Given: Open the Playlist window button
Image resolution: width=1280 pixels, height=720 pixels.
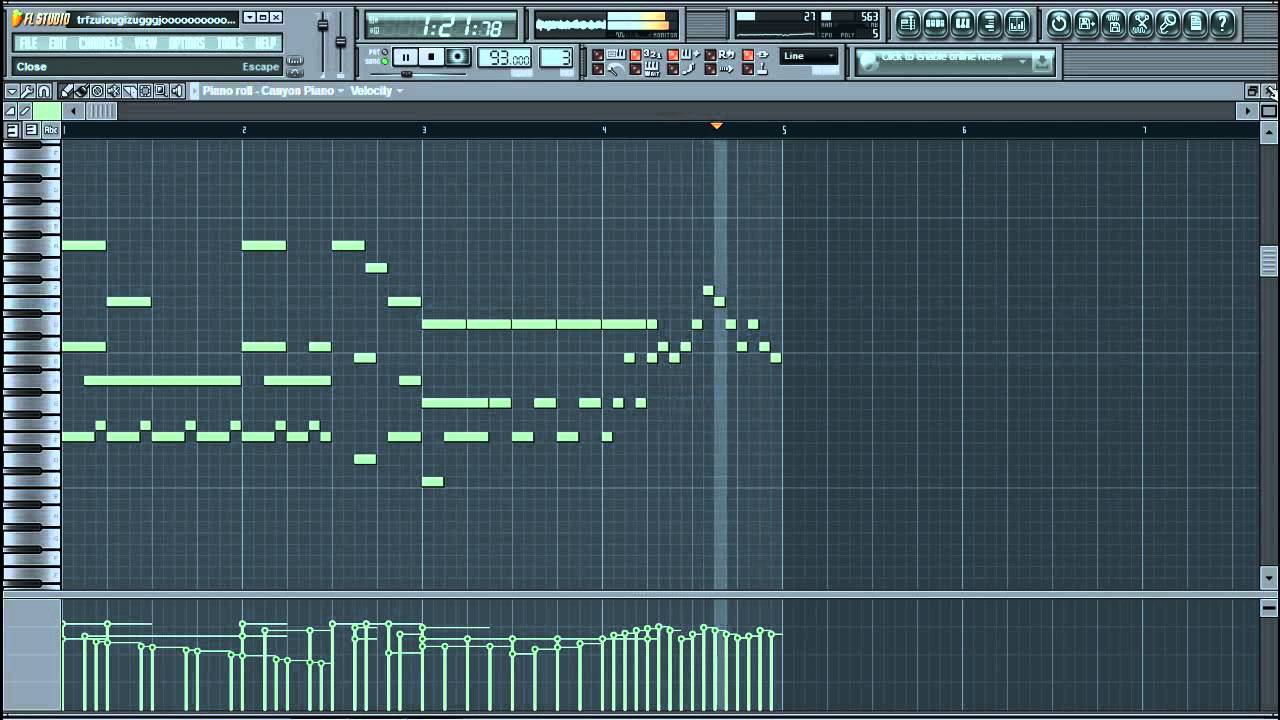Looking at the screenshot, I should (908, 24).
